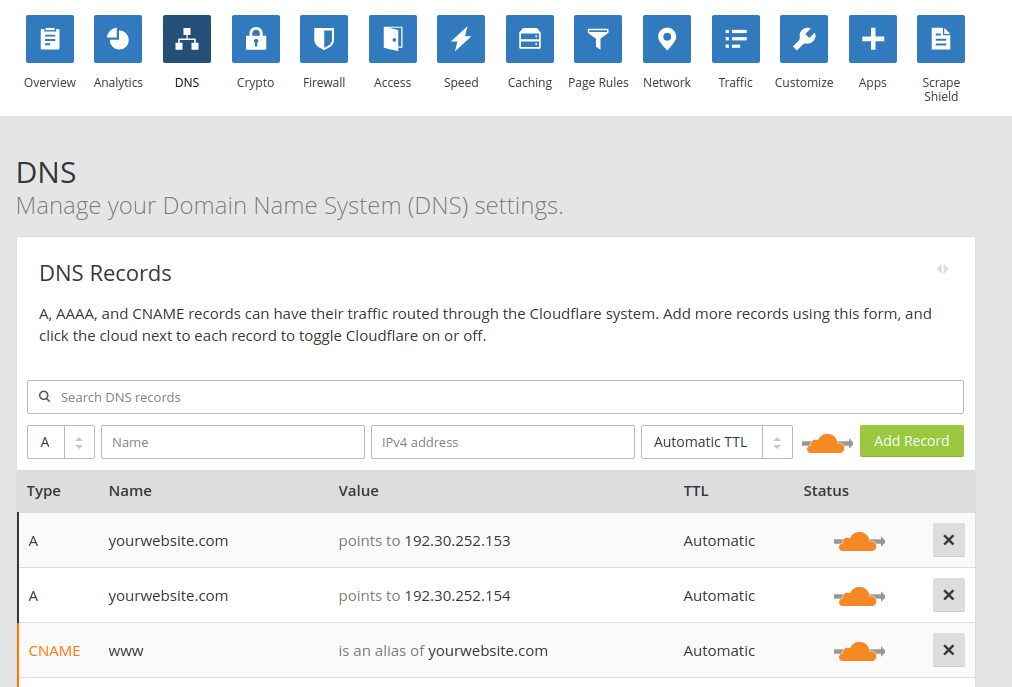The height and width of the screenshot is (687, 1012).
Task: Go to the Crypto padlock icon
Action: [256, 39]
